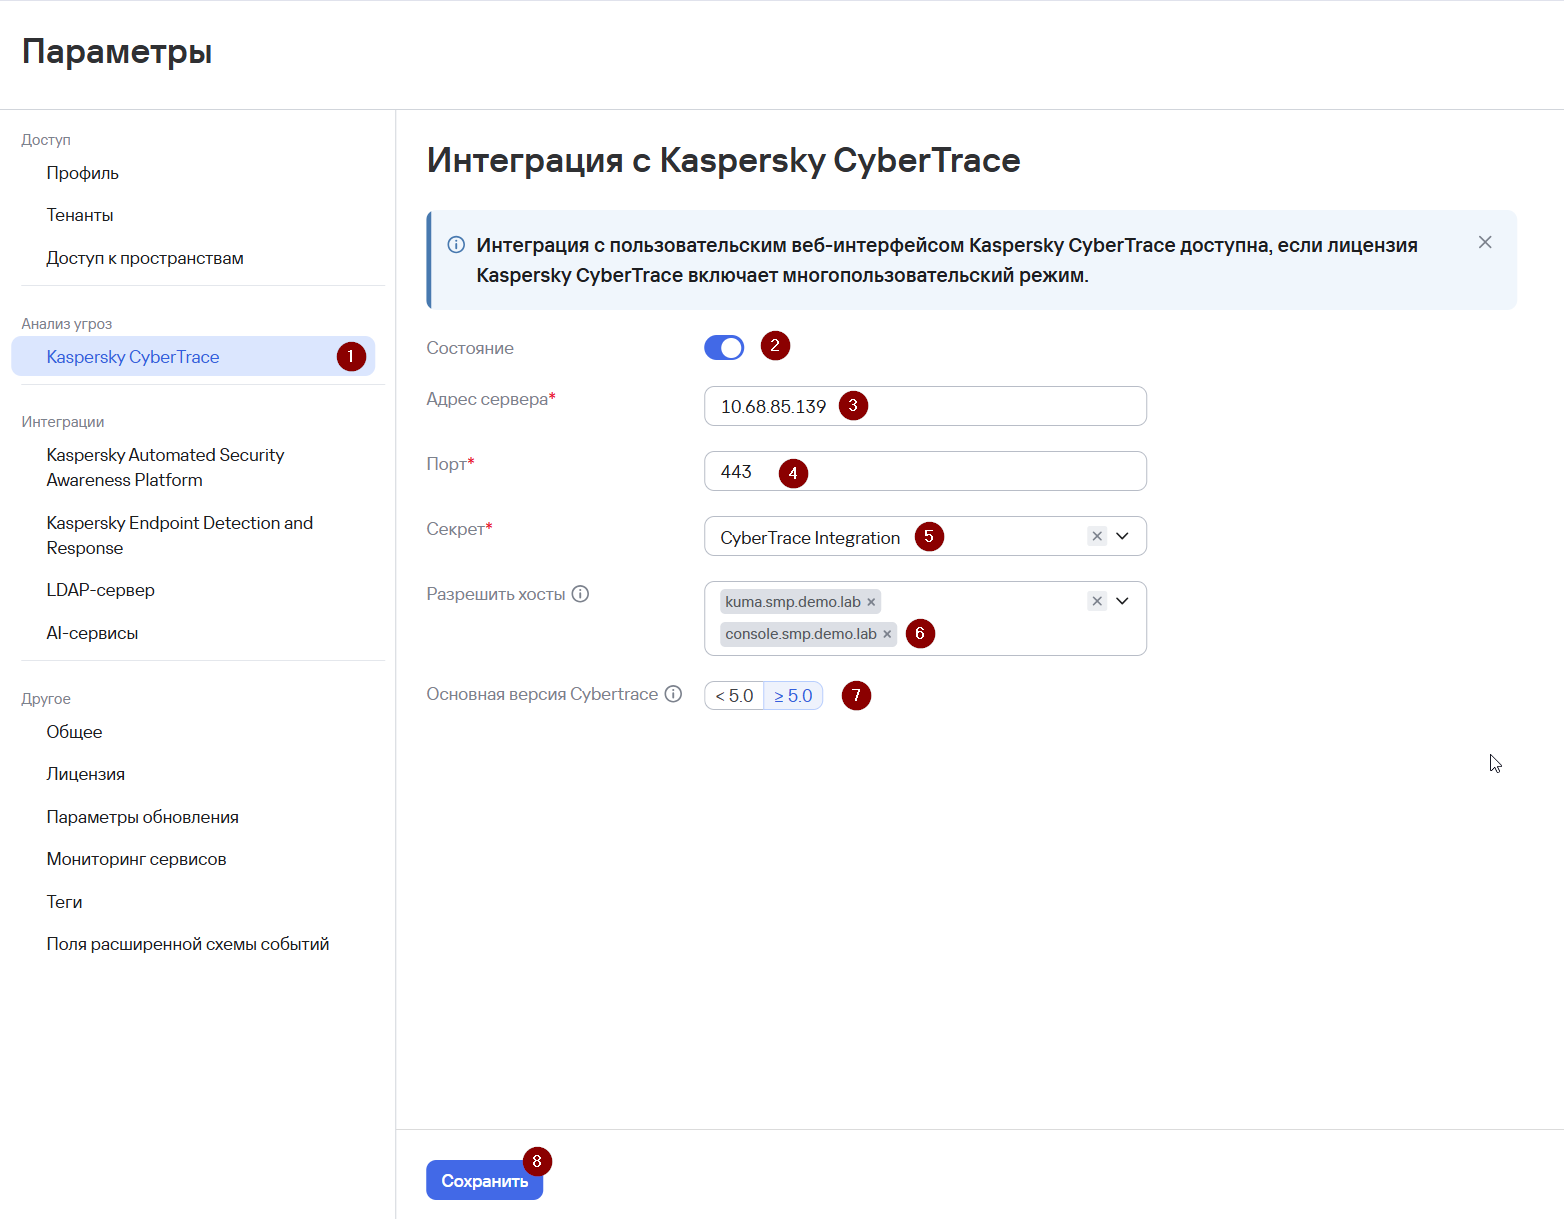Close the info banner about CyberTrace license
Screen dimensions: 1564x1219
(1485, 242)
